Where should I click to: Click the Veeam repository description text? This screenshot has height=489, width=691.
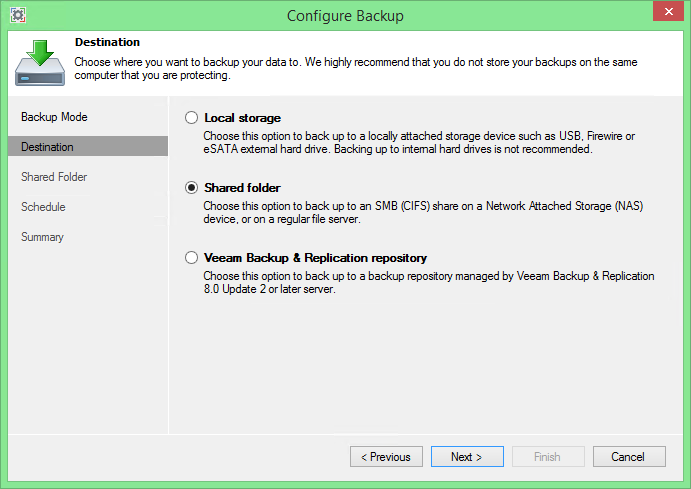(x=429, y=282)
